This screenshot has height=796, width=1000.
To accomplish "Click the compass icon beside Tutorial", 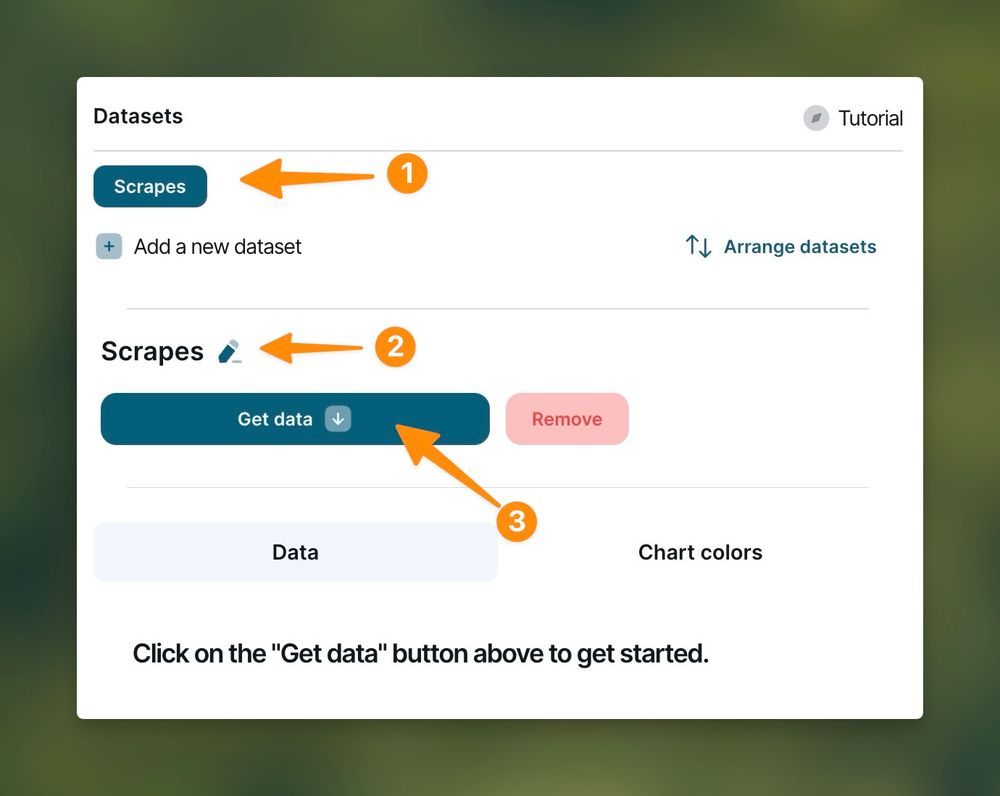I will pyautogui.click(x=815, y=117).
